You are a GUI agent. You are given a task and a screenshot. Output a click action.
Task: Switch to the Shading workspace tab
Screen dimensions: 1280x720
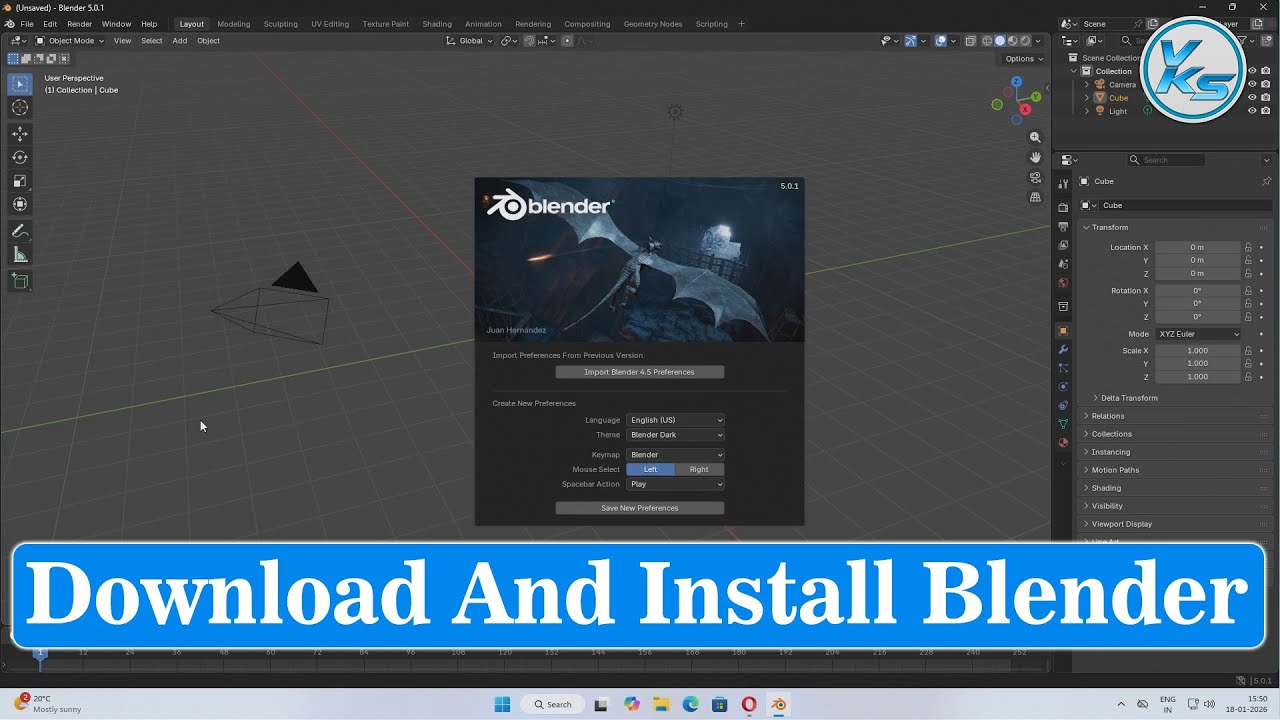pos(437,24)
